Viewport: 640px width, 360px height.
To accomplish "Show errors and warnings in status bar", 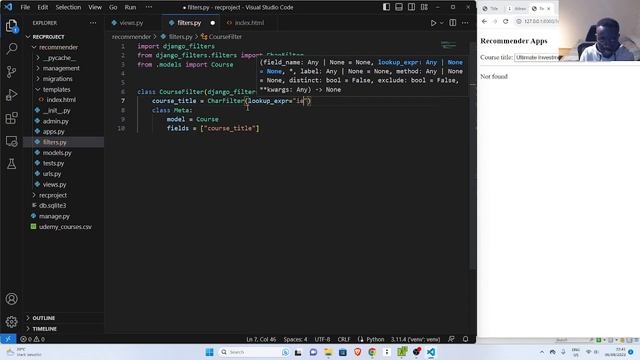I will [33, 339].
